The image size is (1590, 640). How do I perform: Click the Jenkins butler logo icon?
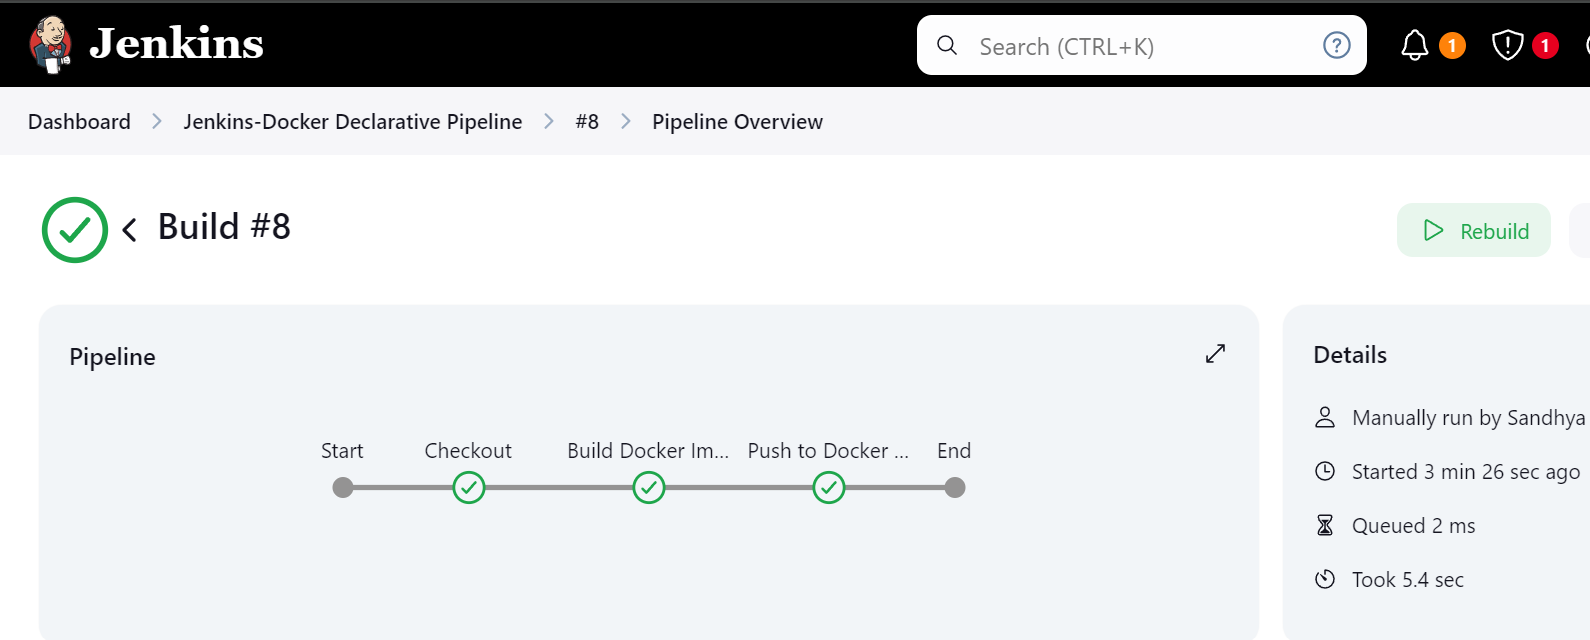pyautogui.click(x=50, y=45)
